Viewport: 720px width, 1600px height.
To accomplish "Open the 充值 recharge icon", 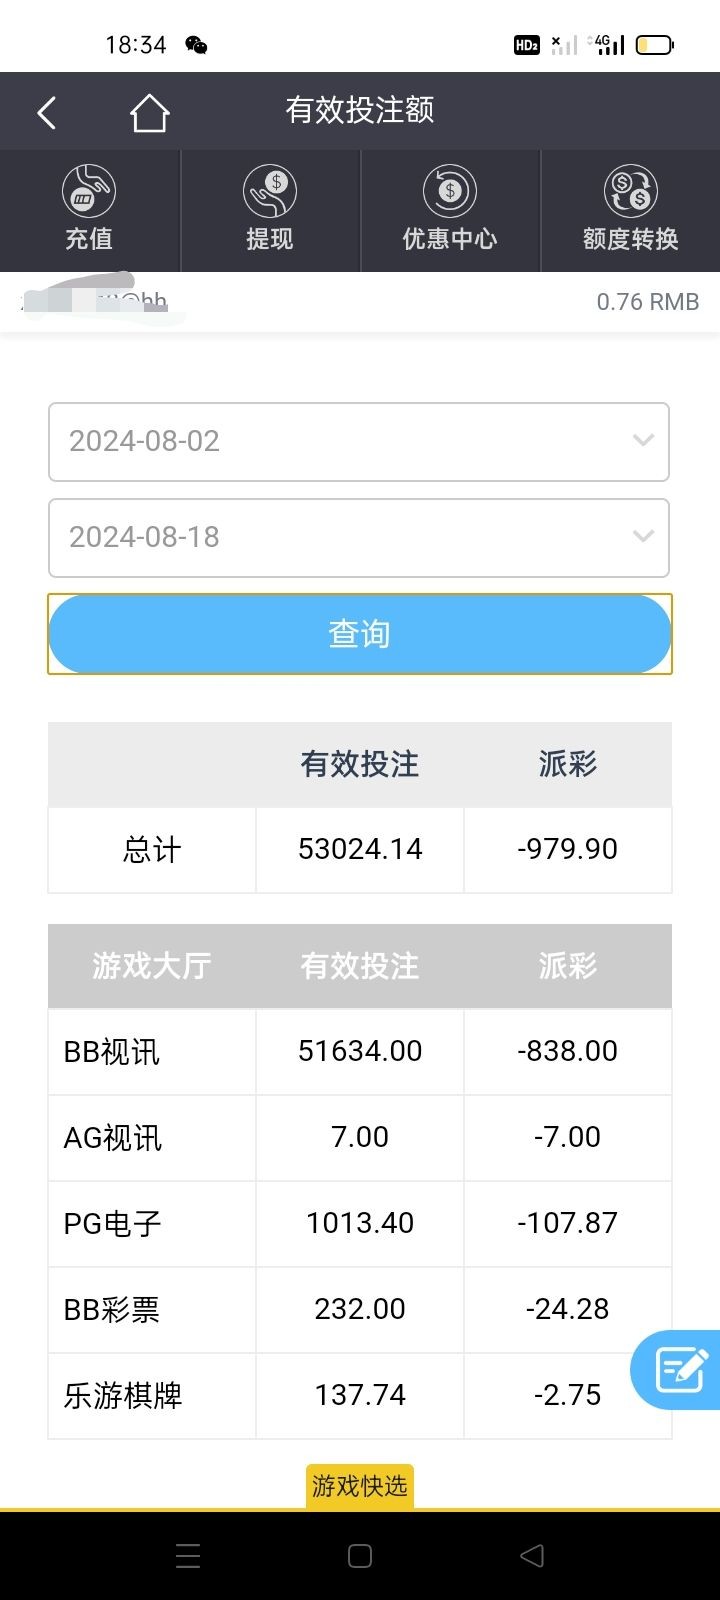I will (89, 191).
